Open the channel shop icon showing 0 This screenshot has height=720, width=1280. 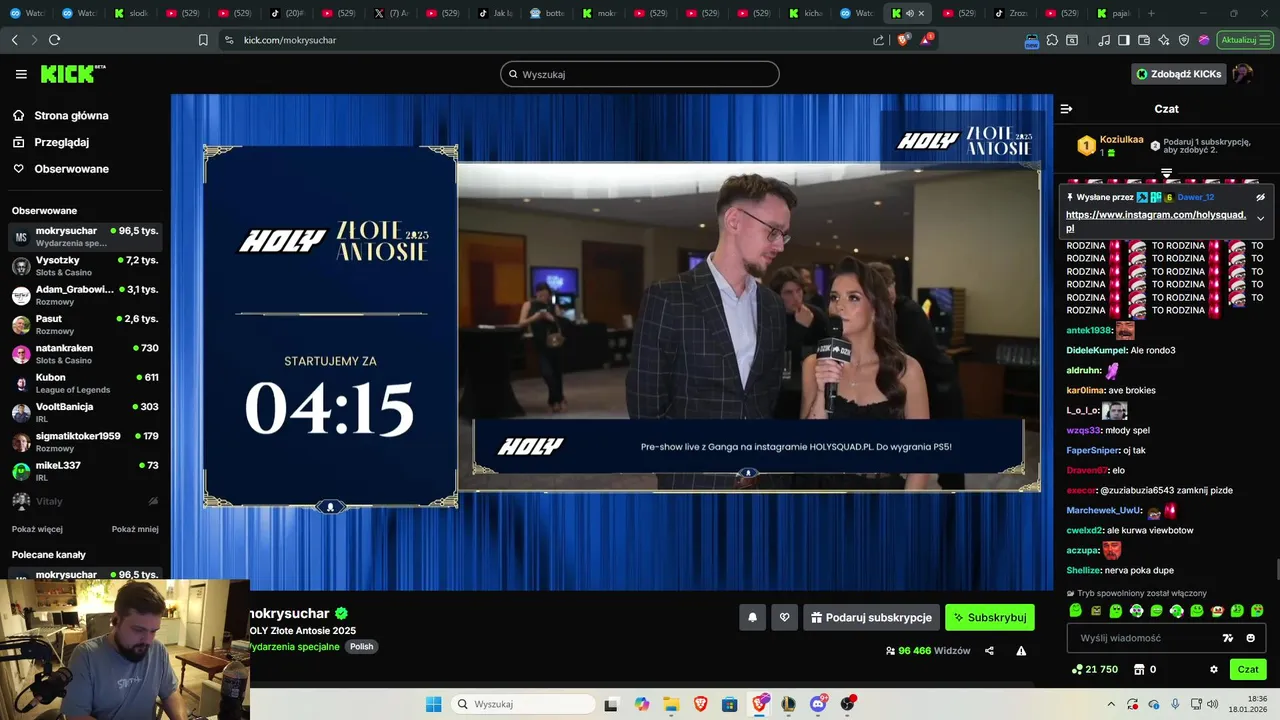click(1144, 670)
